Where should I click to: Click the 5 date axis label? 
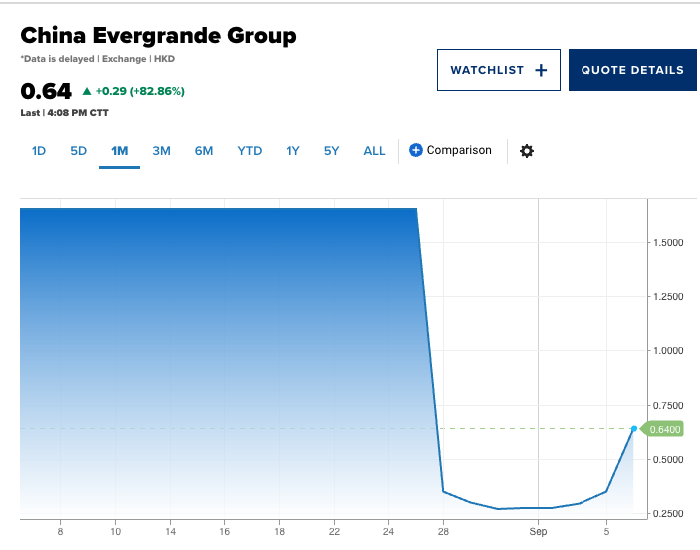(606, 531)
